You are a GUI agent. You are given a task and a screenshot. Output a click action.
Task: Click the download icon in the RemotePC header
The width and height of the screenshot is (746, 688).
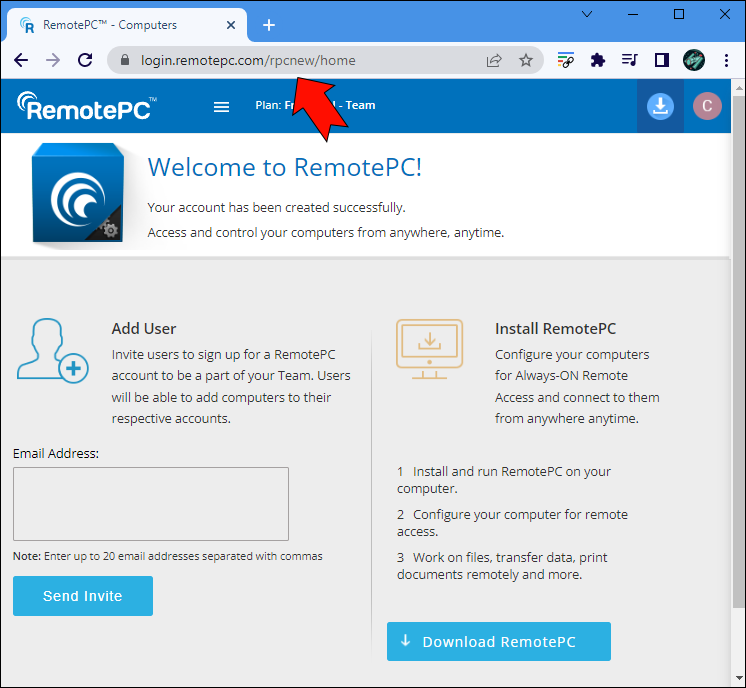click(x=660, y=106)
